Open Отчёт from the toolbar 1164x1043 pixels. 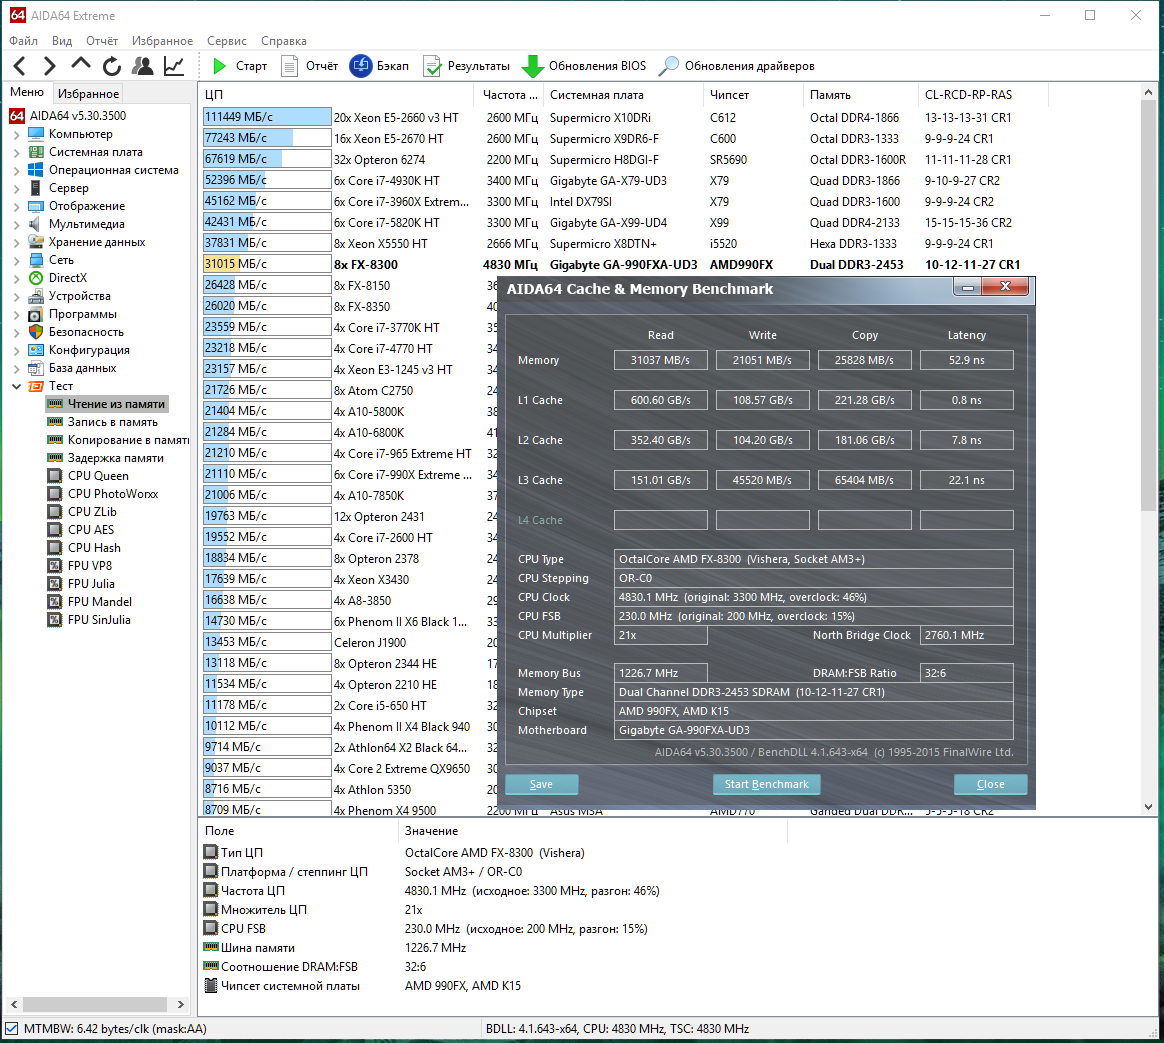tap(310, 66)
